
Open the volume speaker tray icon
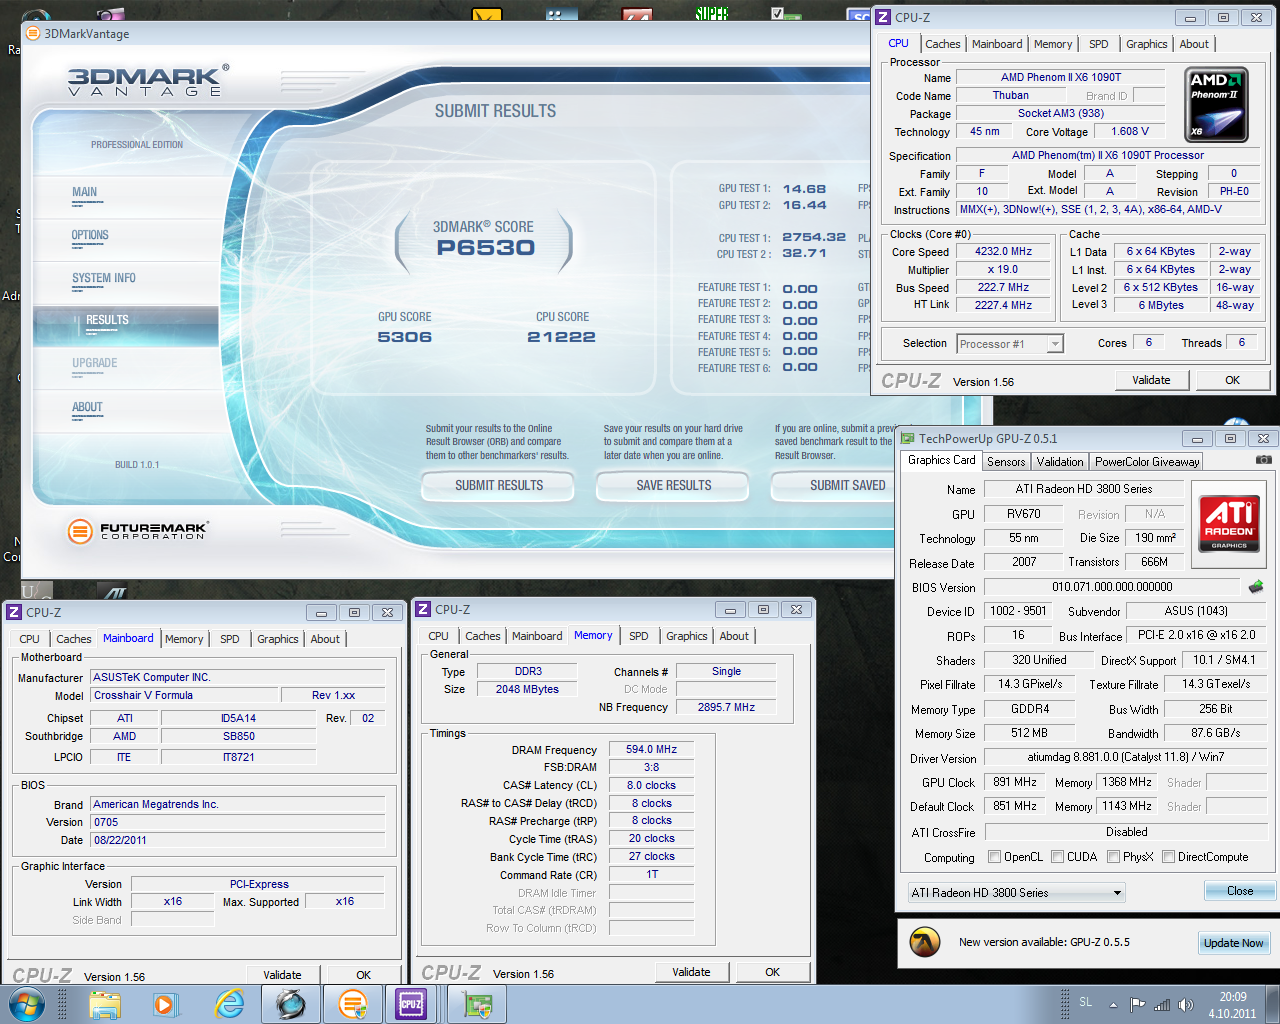(1186, 1005)
